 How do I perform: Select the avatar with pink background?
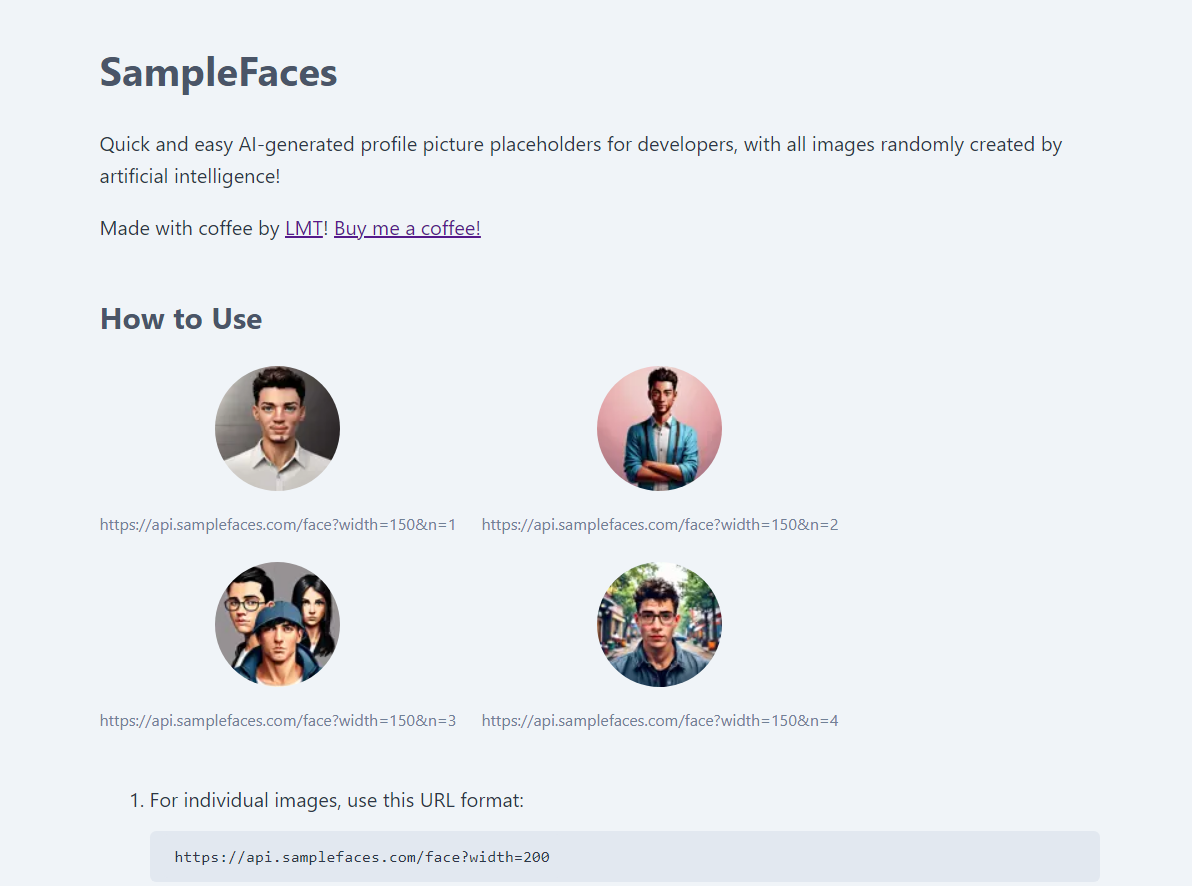coord(659,428)
